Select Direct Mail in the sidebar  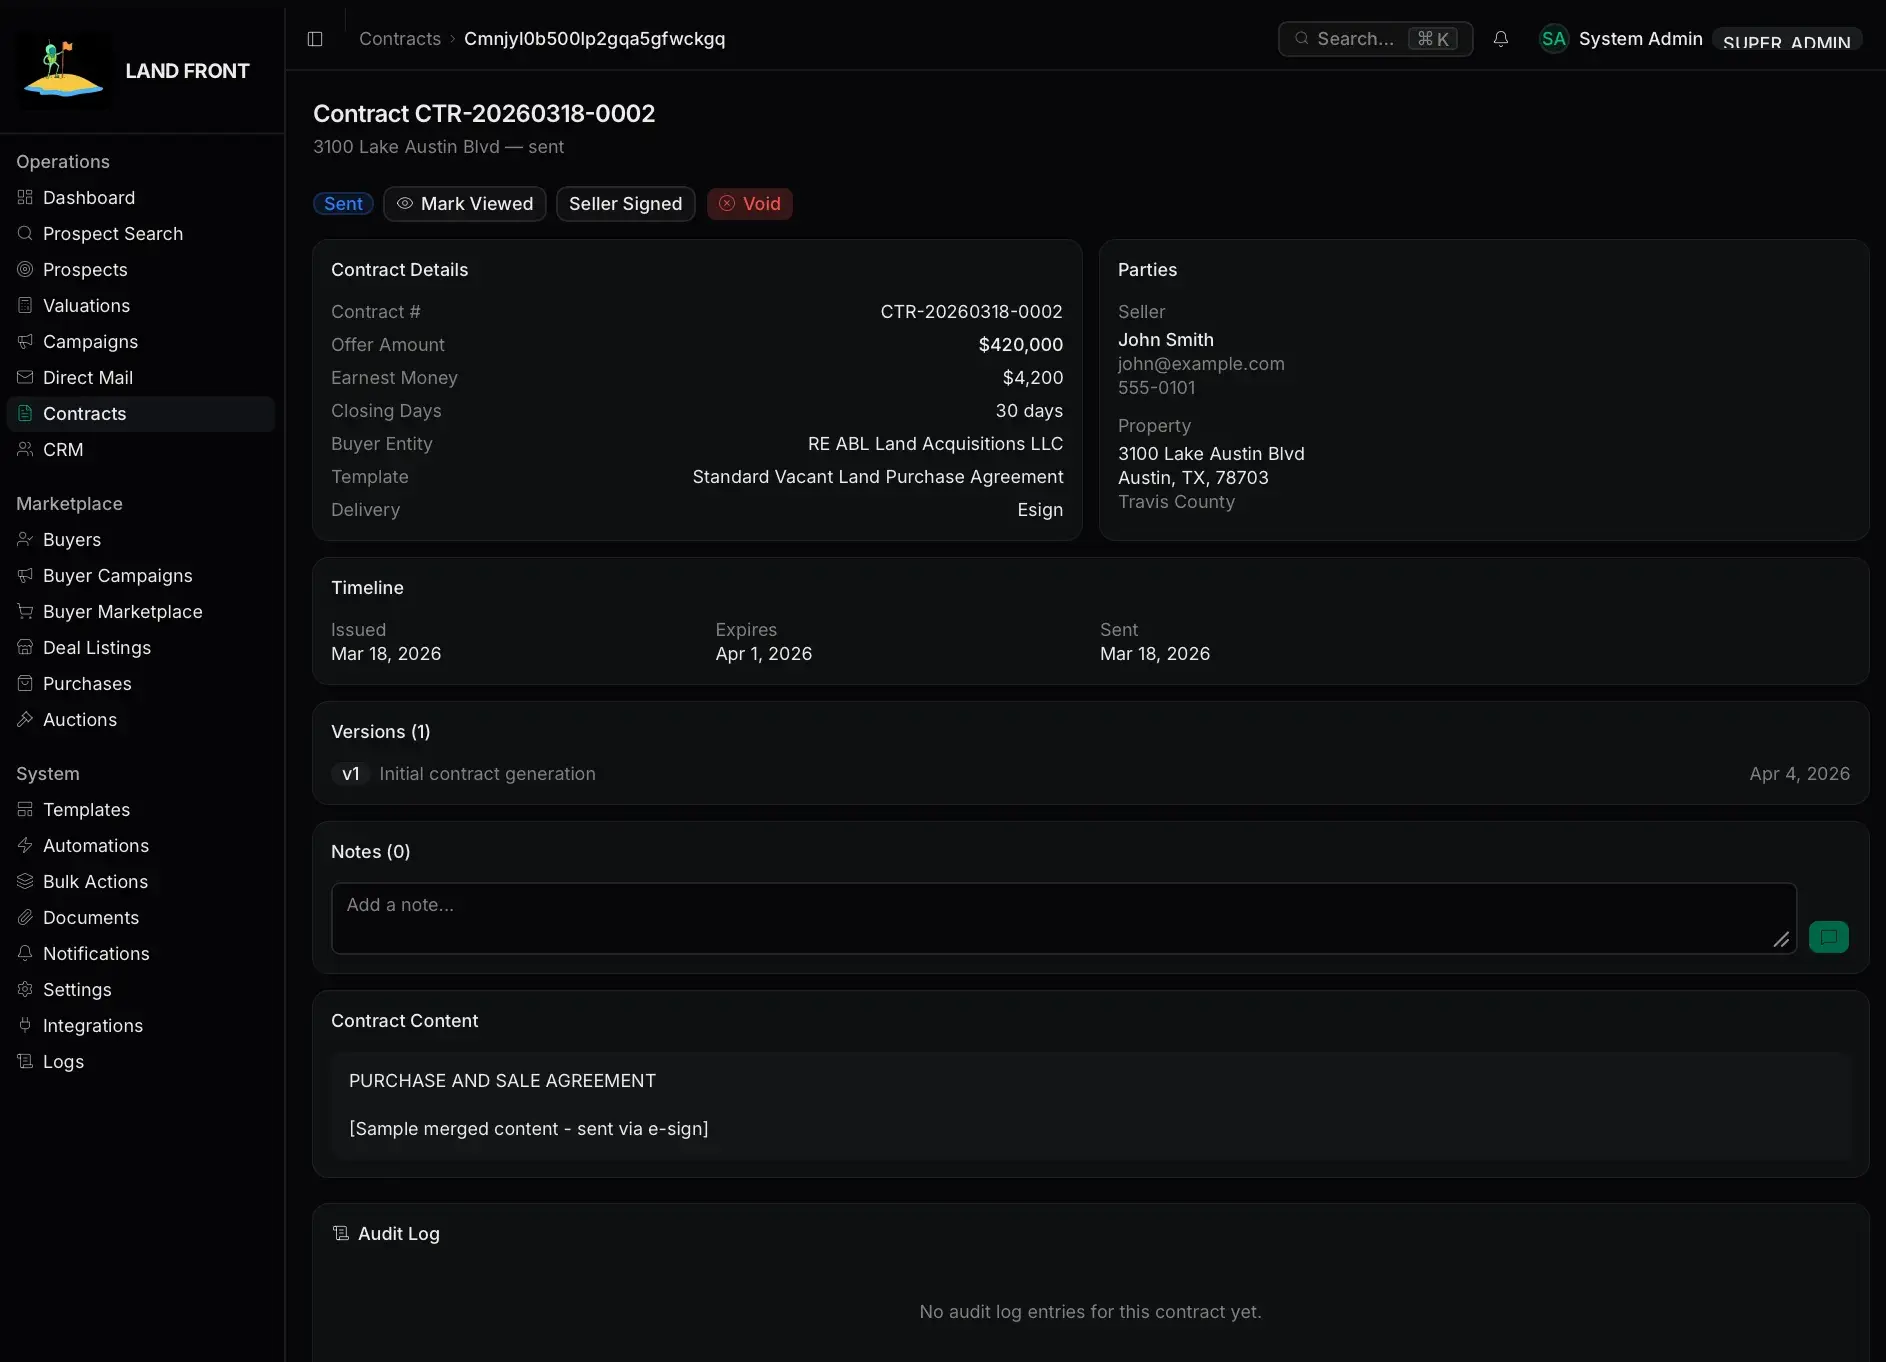click(x=141, y=378)
